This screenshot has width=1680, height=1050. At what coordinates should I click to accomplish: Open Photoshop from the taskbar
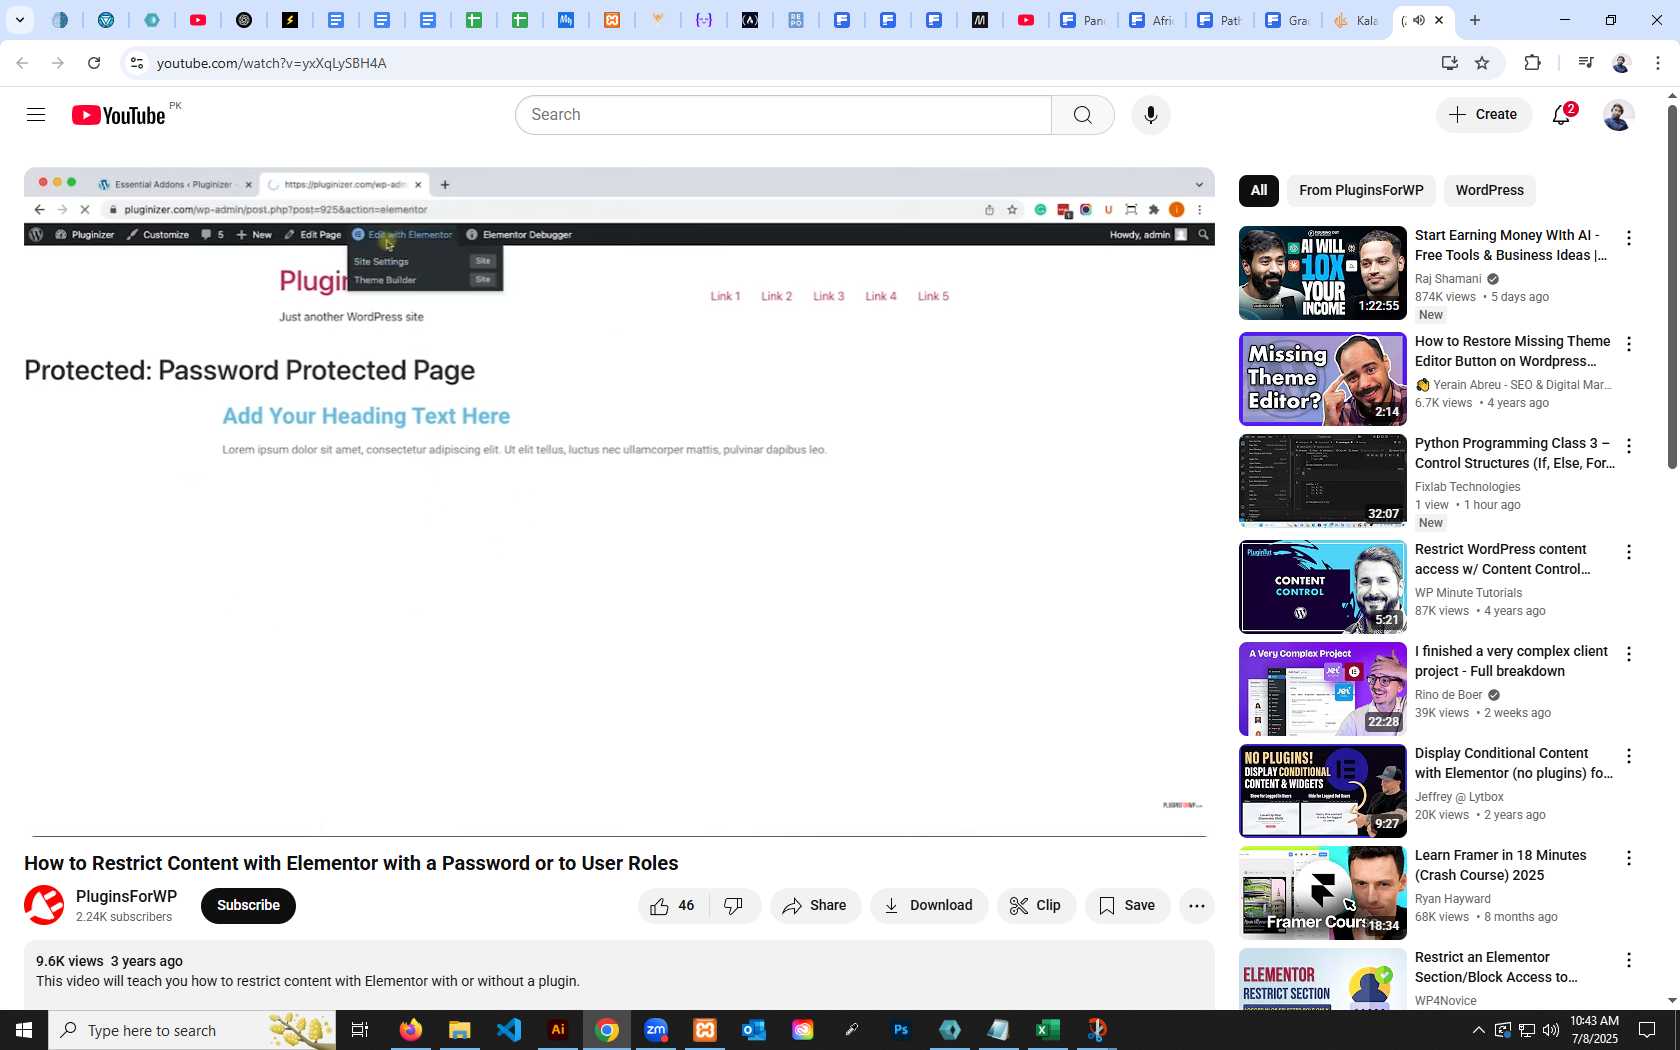pyautogui.click(x=901, y=1030)
